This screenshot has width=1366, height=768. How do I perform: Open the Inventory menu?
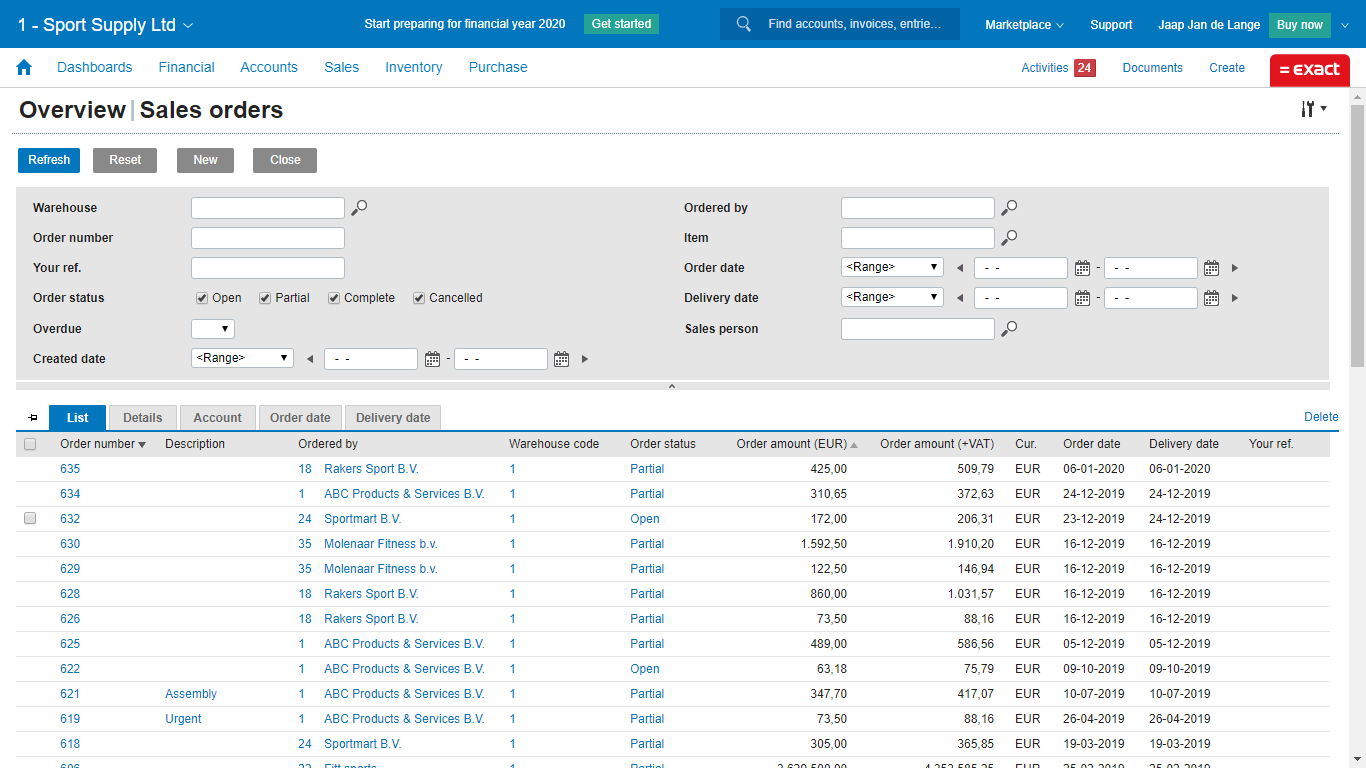(414, 67)
